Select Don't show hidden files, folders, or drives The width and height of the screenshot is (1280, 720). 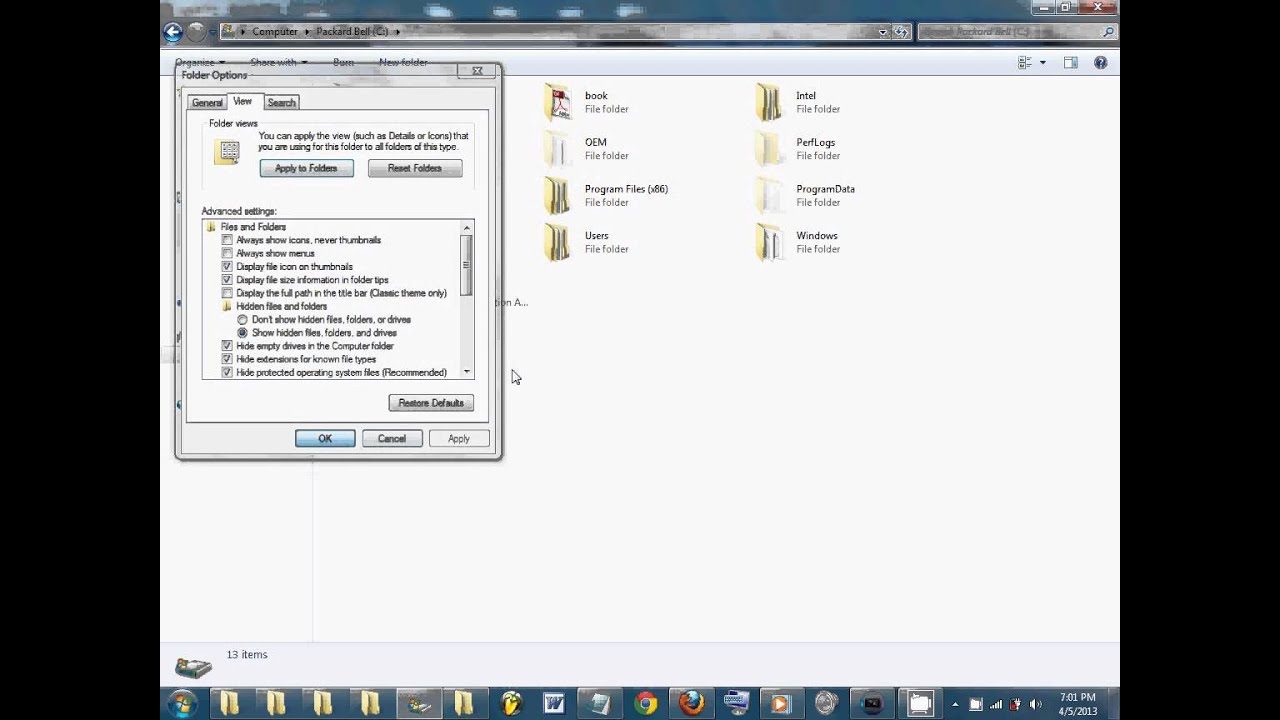pos(242,319)
